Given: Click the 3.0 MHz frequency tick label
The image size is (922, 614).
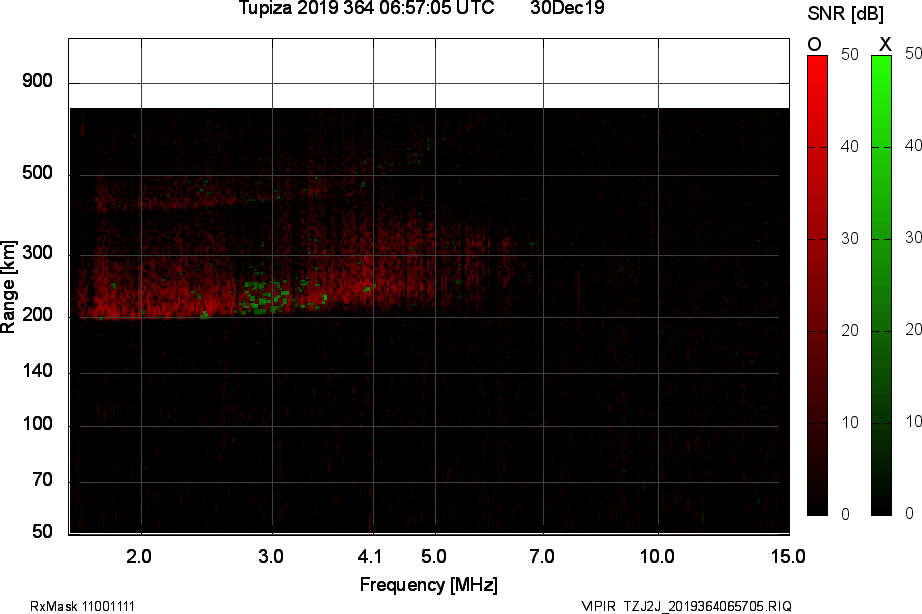Looking at the screenshot, I should tap(270, 556).
